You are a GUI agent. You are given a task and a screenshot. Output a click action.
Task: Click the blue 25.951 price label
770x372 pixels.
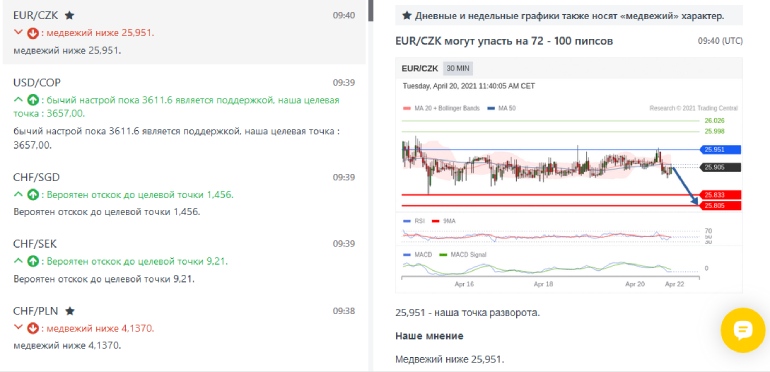[x=719, y=150]
